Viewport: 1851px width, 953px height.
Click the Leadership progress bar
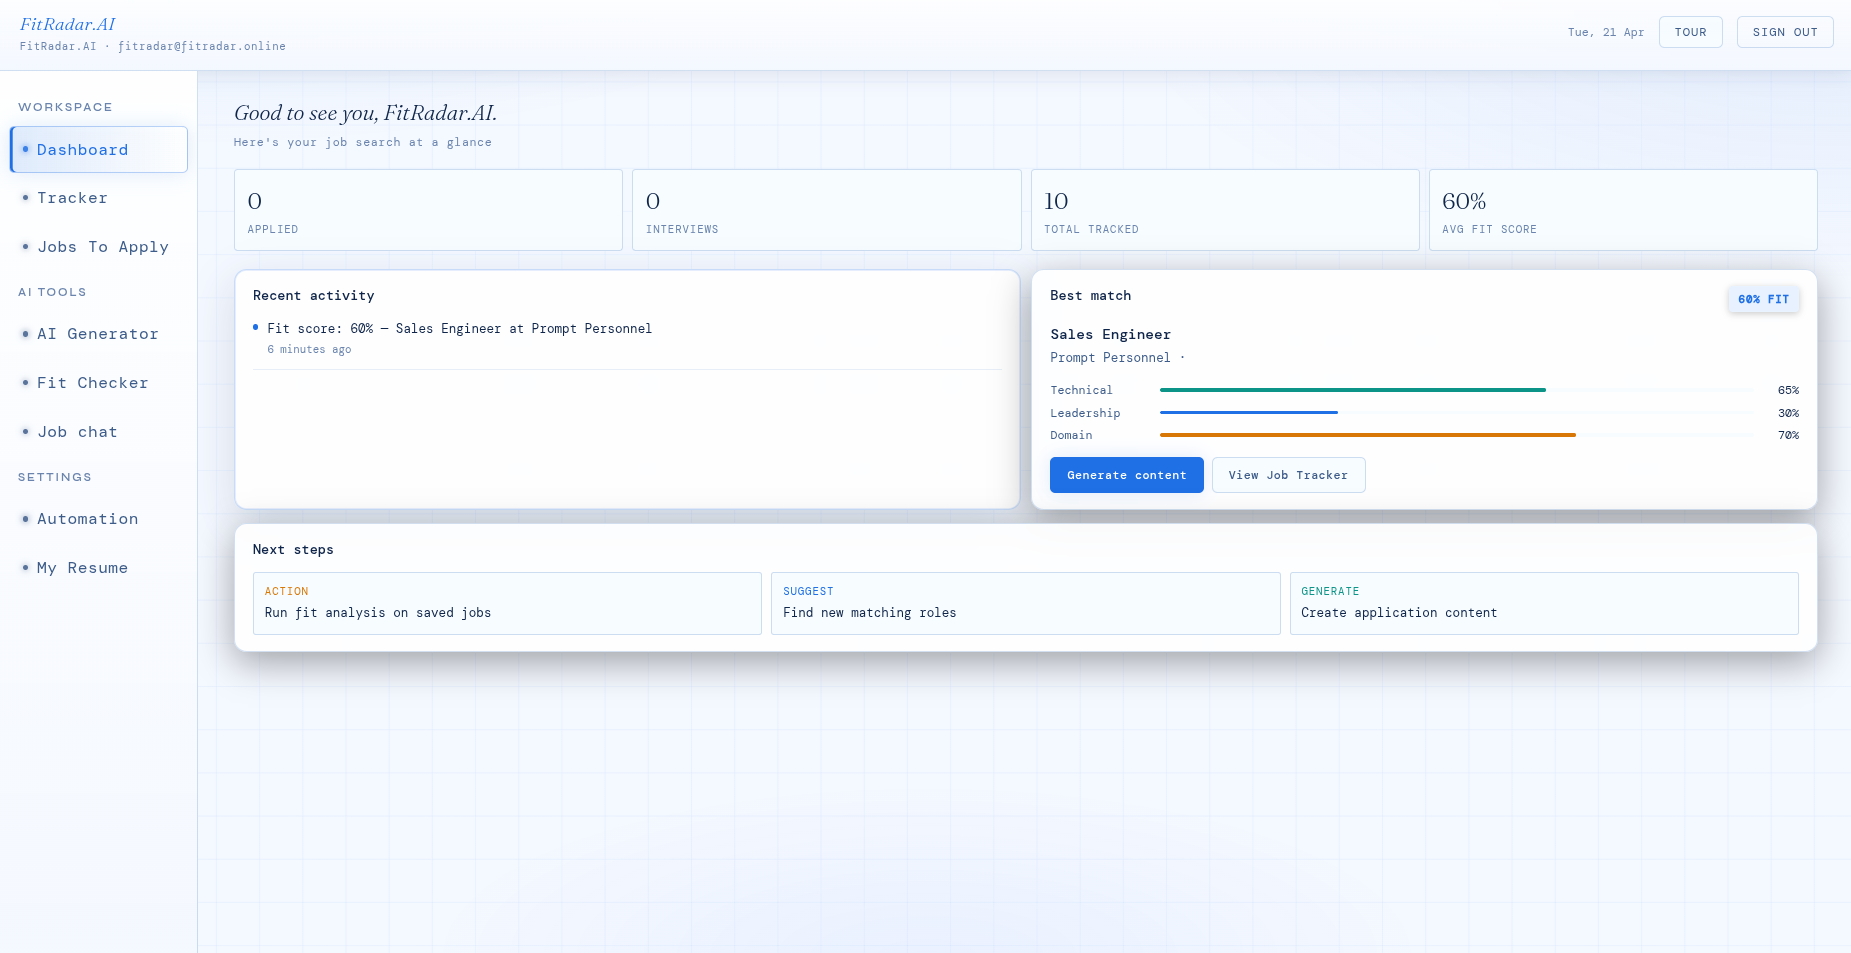(x=1456, y=412)
